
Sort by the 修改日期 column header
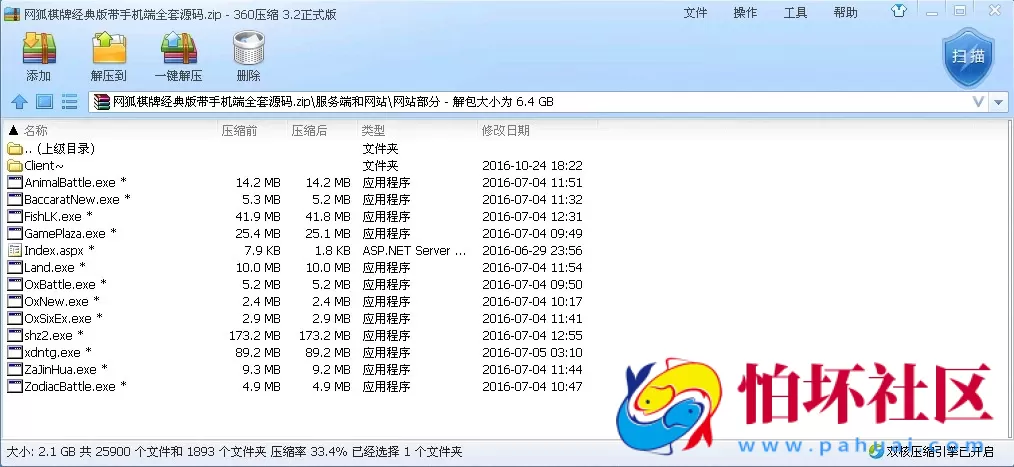506,131
